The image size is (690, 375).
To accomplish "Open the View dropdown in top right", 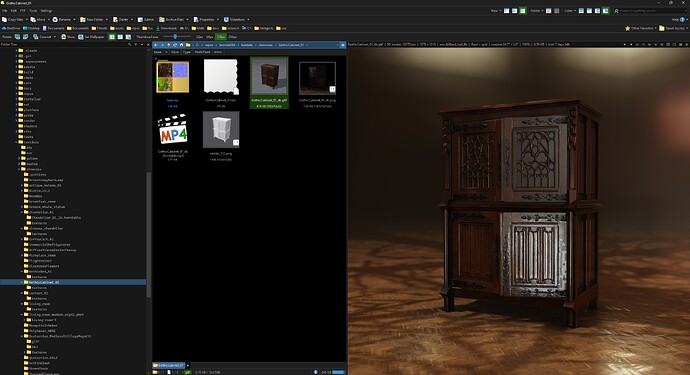I will 495,11.
